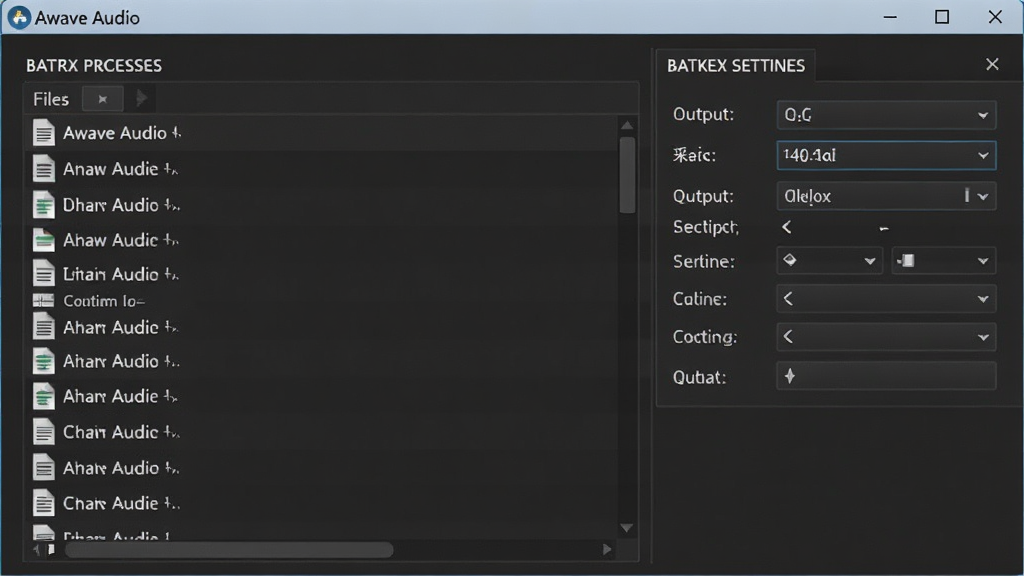This screenshot has height=576, width=1024.
Task: Click the Qubat input field
Action: [x=886, y=376]
